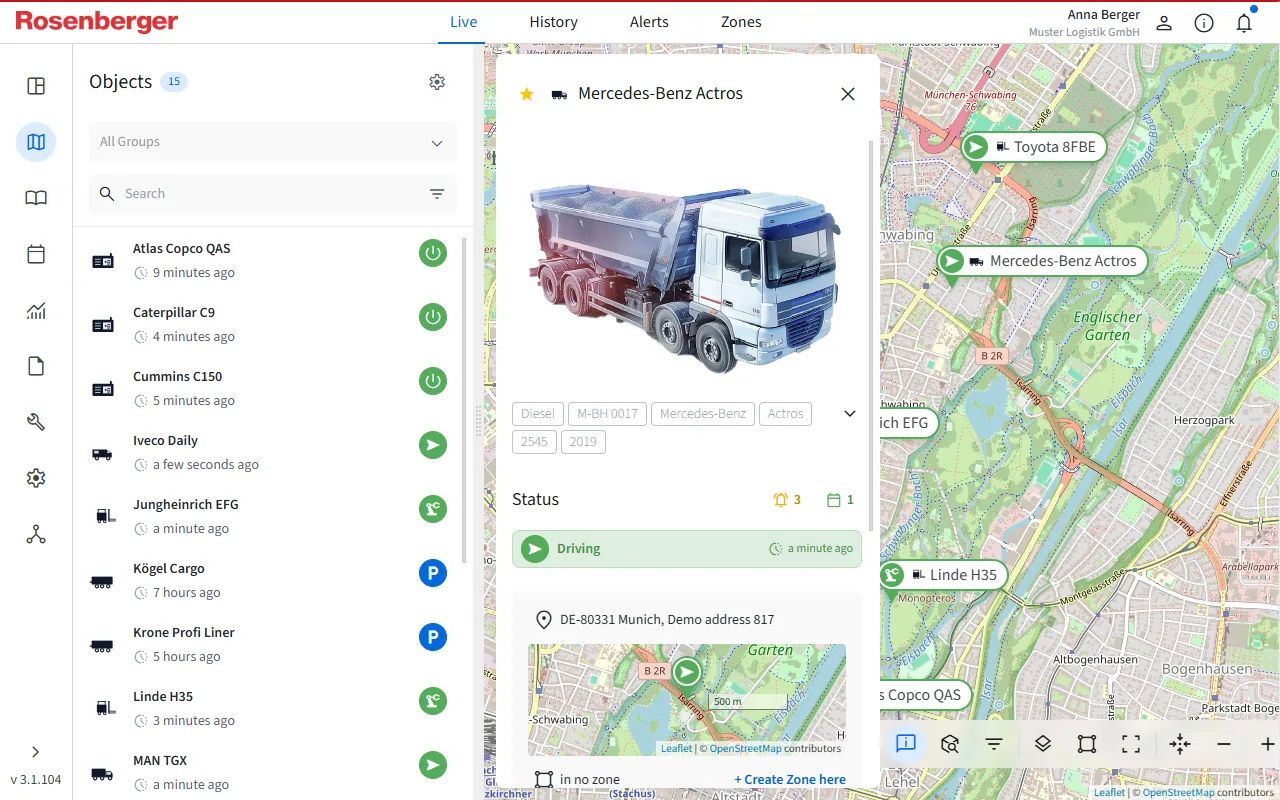
Task: Click the Driving status bar
Action: (687, 549)
